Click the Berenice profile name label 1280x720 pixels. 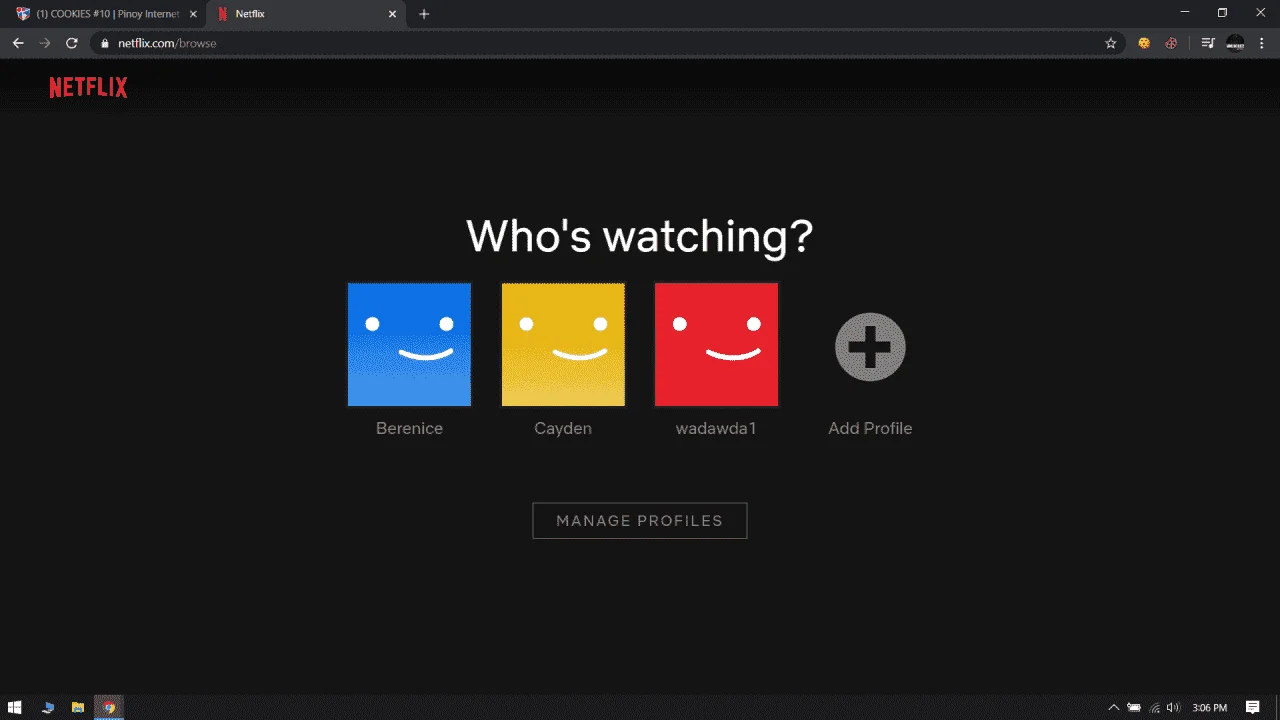(x=409, y=428)
